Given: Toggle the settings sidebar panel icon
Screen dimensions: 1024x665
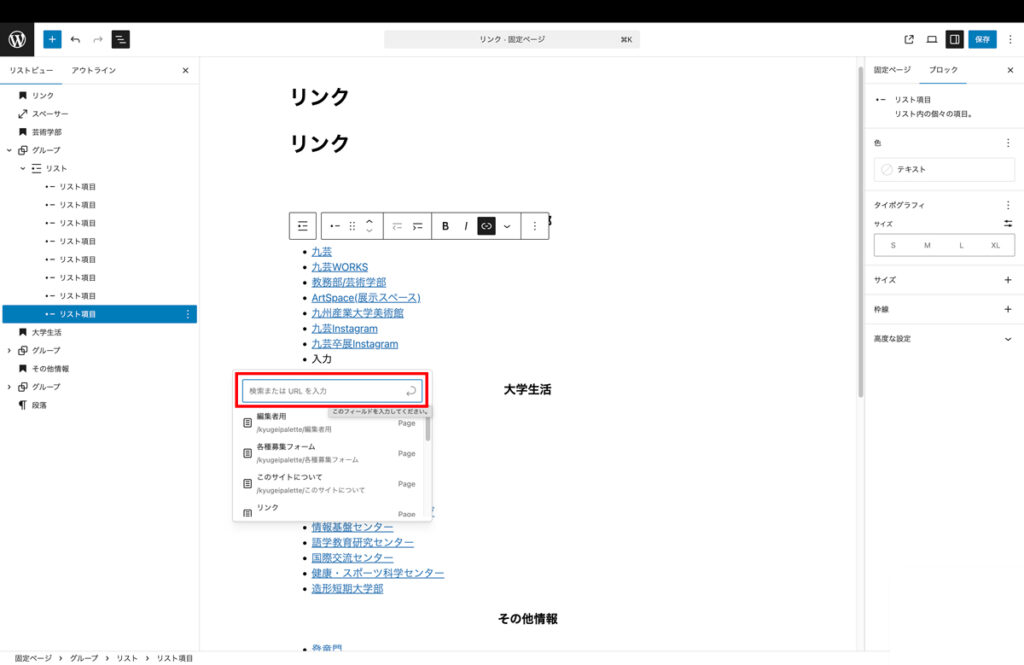Looking at the screenshot, I should click(954, 39).
